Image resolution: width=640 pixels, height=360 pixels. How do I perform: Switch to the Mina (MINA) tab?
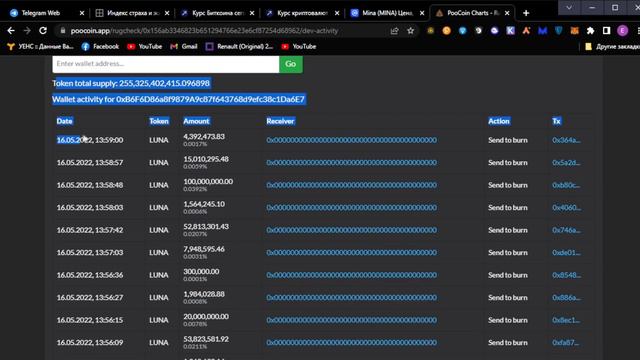tap(388, 13)
